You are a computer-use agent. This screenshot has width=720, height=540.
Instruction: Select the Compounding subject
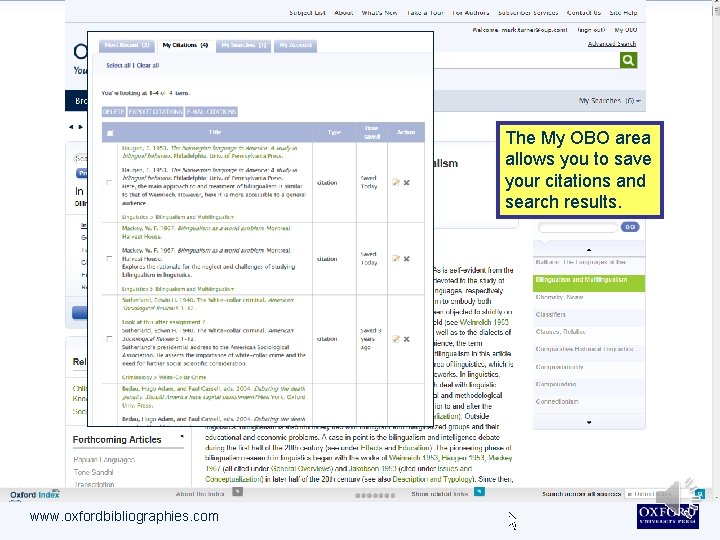click(x=556, y=384)
